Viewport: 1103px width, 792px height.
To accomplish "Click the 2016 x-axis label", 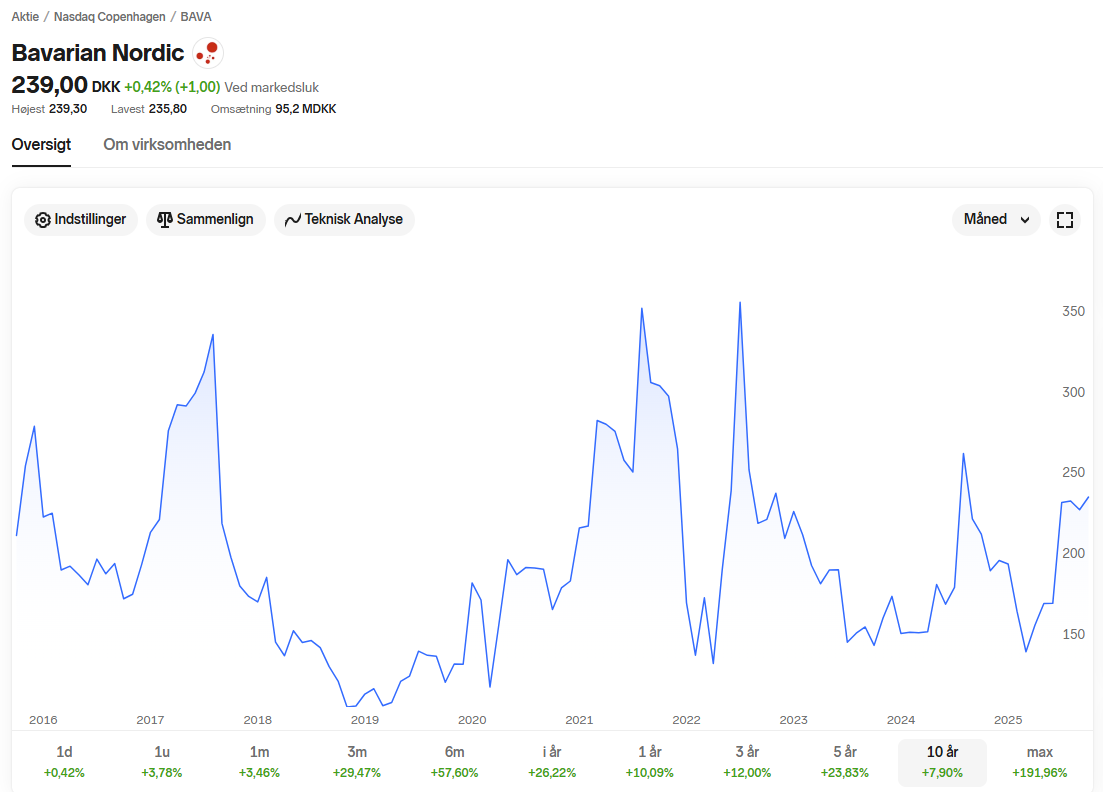I will (43, 720).
